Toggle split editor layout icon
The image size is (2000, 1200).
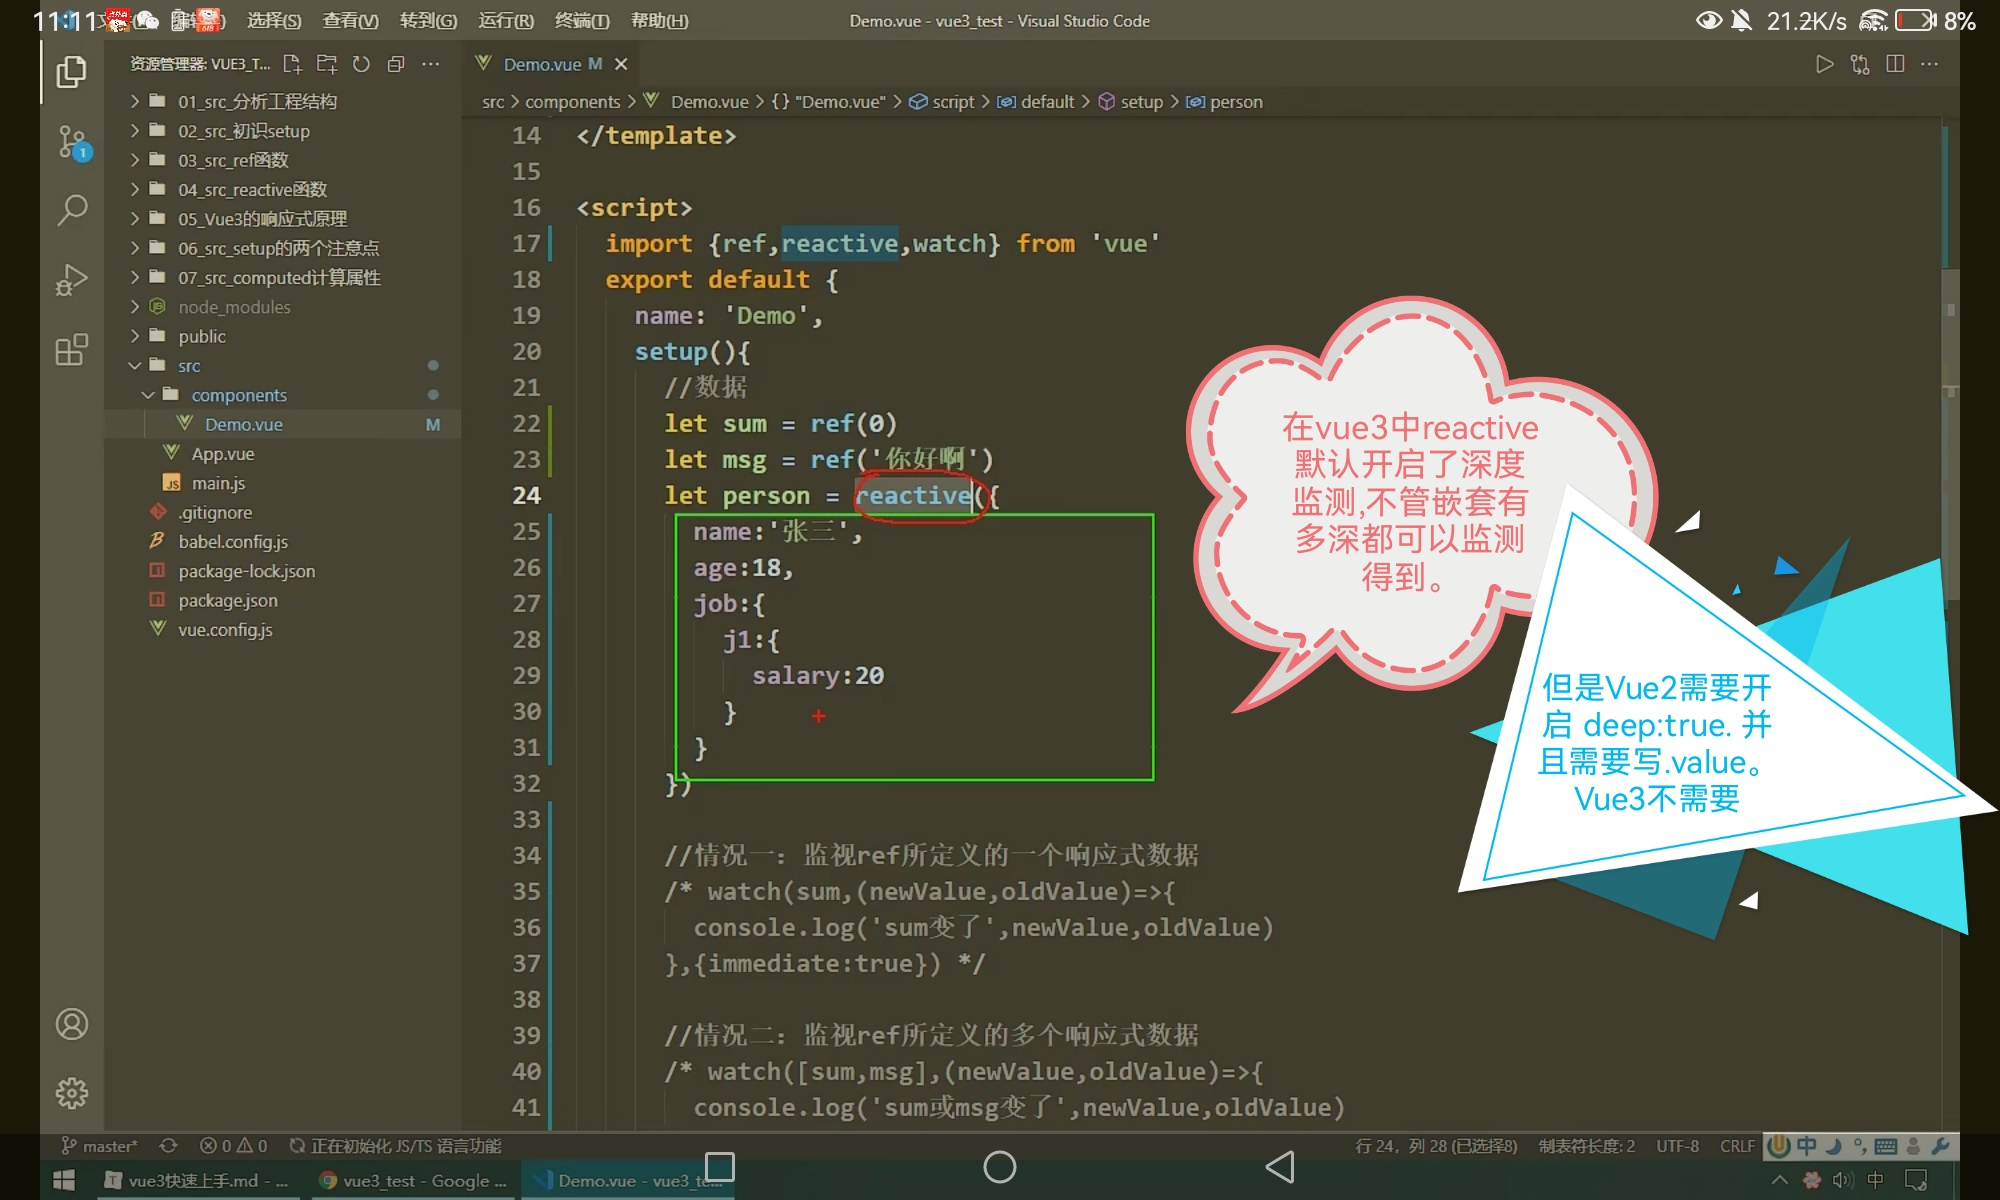[x=1894, y=64]
